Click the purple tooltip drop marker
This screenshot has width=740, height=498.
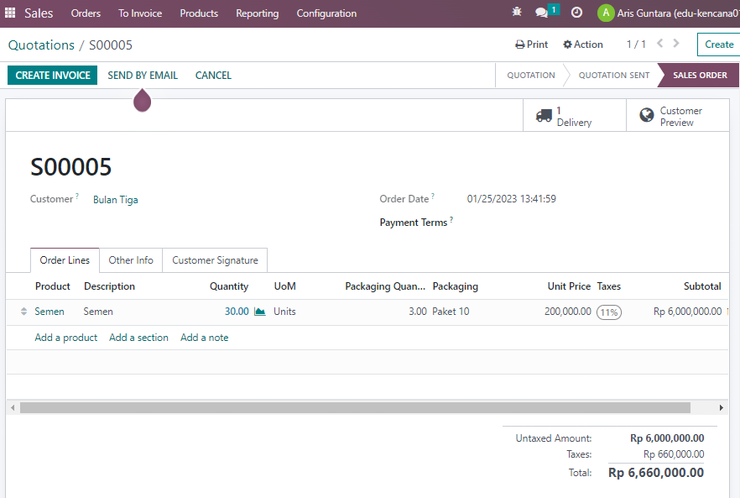click(x=142, y=101)
